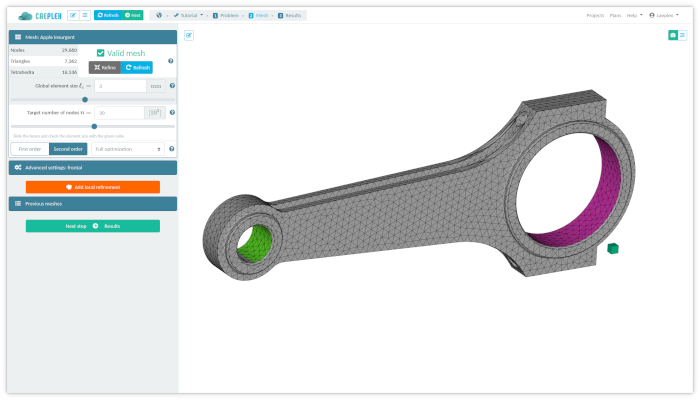Click the list icon beside the edit button
Screen dimensions: 700x400
point(84,16)
